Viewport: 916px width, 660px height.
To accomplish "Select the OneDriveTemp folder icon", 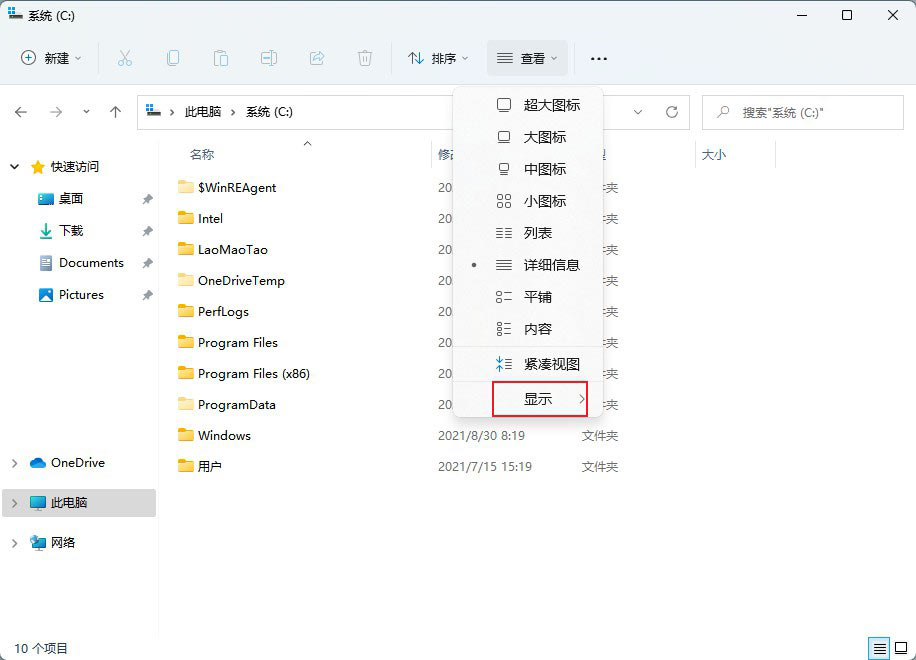I will [186, 280].
